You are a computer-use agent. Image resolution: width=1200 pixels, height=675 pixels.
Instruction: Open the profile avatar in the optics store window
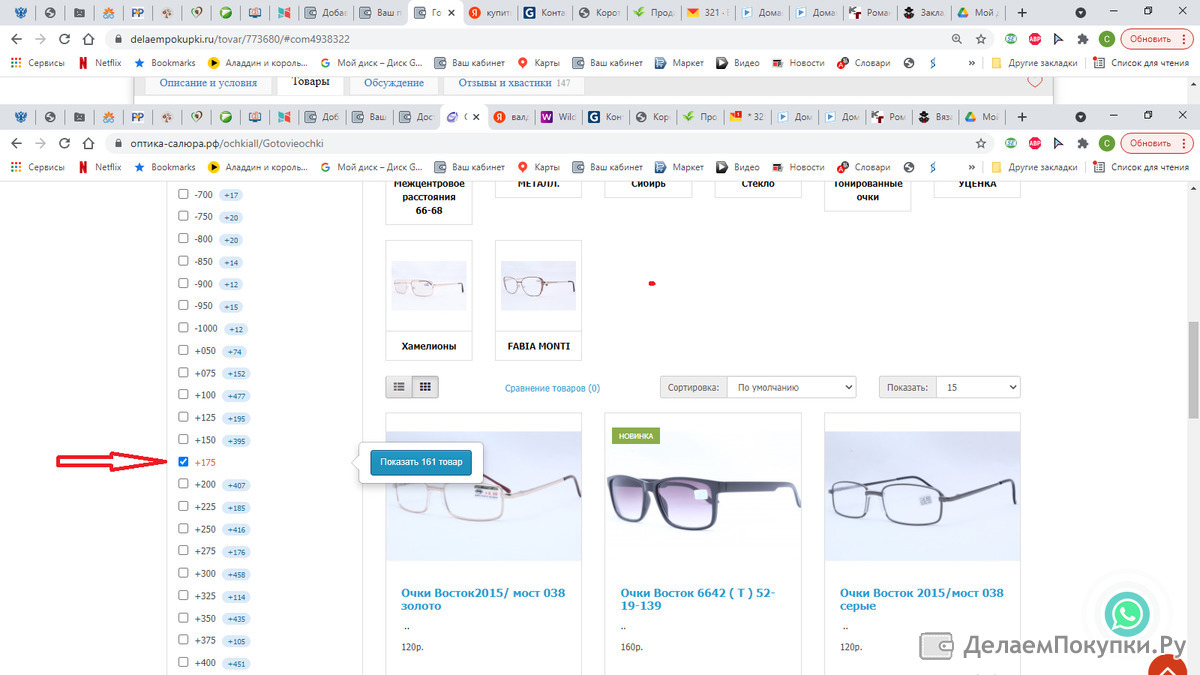[1107, 143]
